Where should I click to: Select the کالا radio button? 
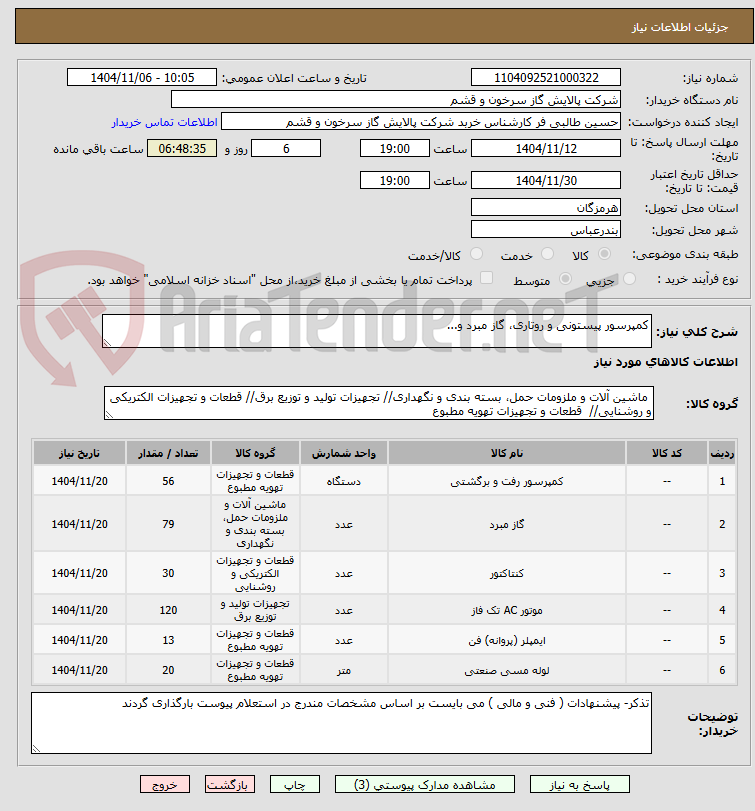pyautogui.click(x=604, y=254)
